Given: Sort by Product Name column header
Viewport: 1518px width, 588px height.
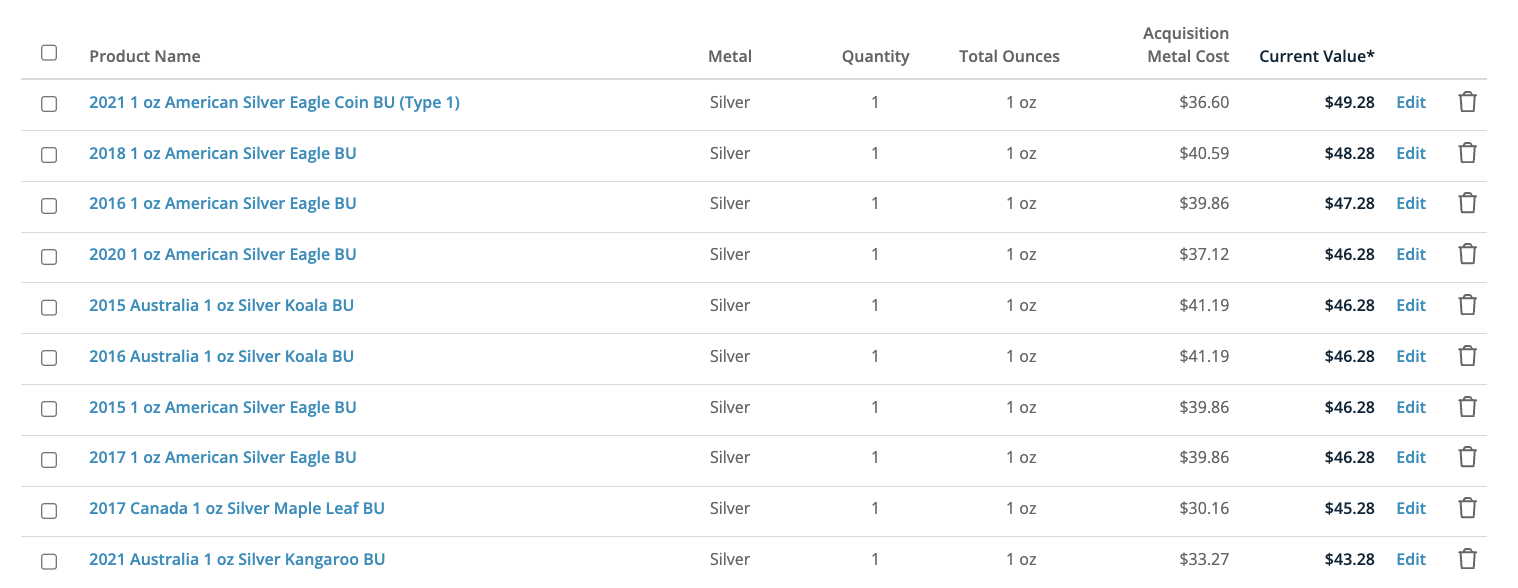Looking at the screenshot, I should 145,56.
